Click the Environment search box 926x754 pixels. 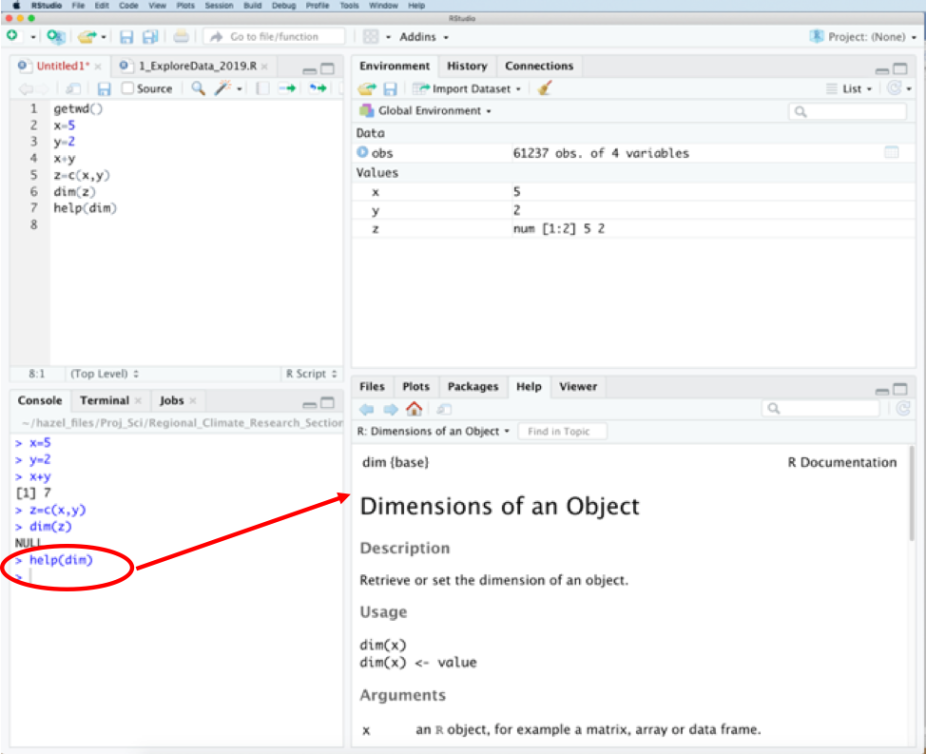tap(847, 111)
